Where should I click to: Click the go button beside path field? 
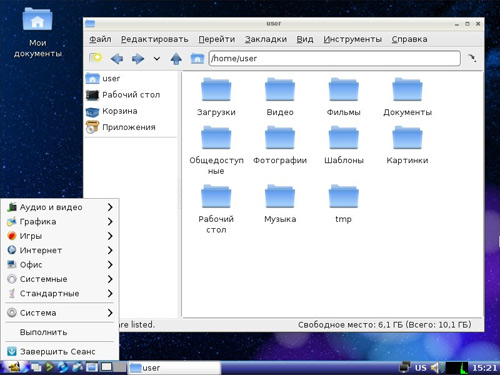tap(472, 58)
